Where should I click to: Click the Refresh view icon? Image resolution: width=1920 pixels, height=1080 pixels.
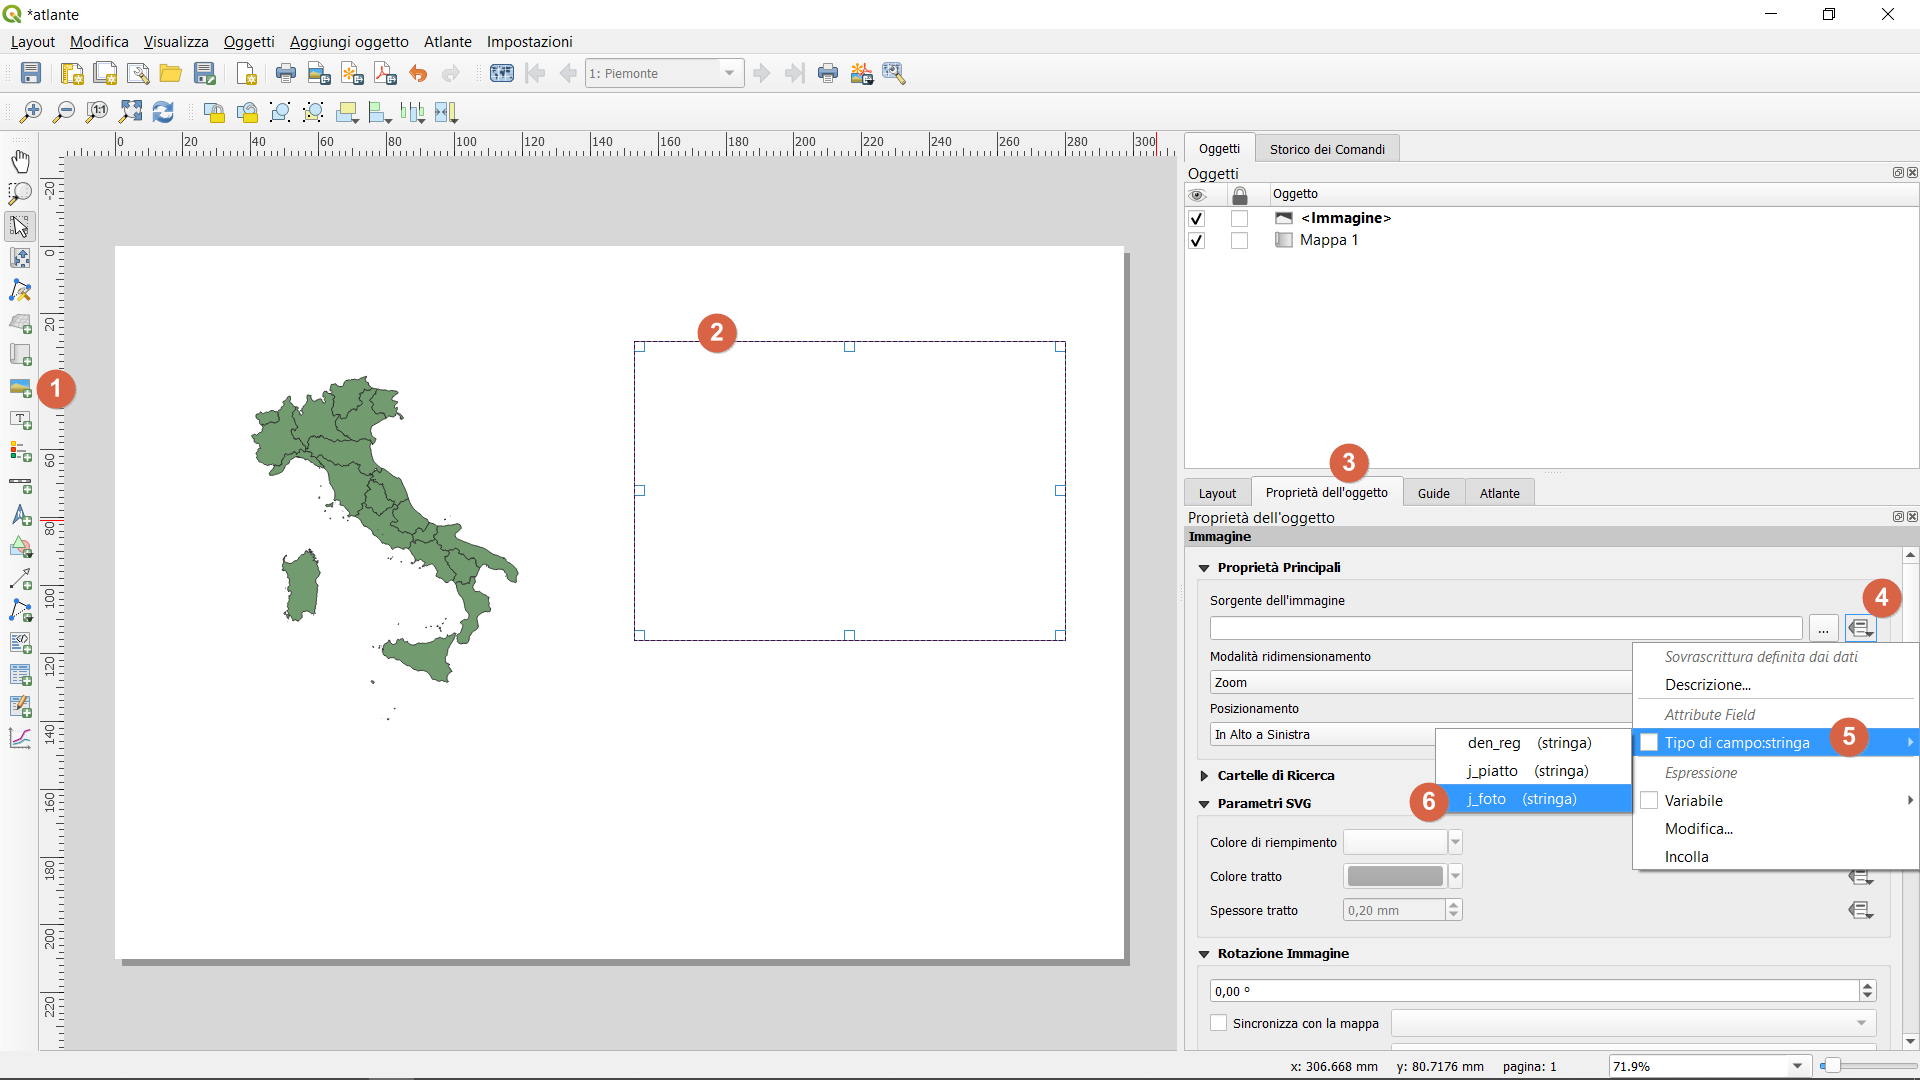(163, 112)
